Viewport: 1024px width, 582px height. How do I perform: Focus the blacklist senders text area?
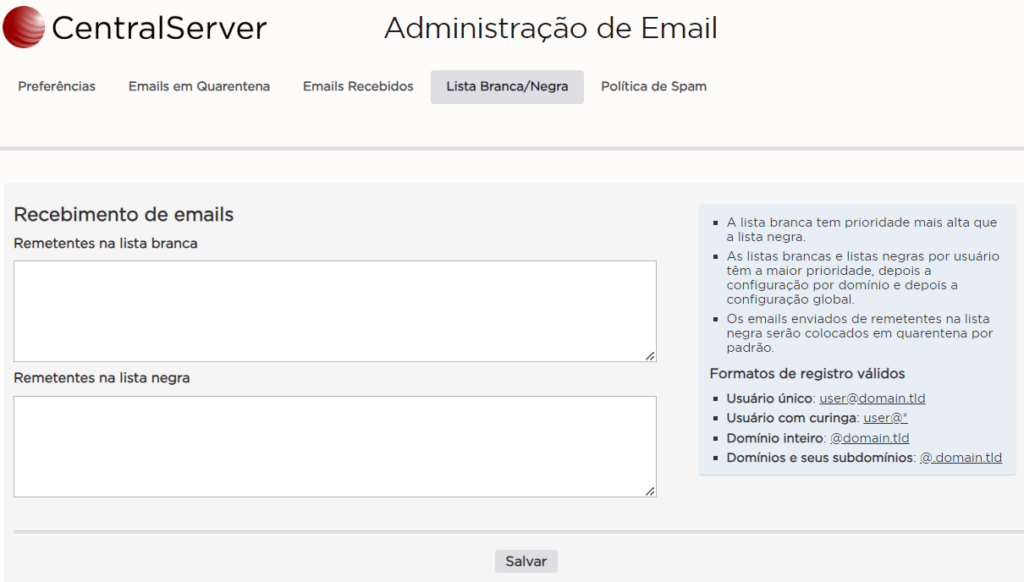pos(334,446)
